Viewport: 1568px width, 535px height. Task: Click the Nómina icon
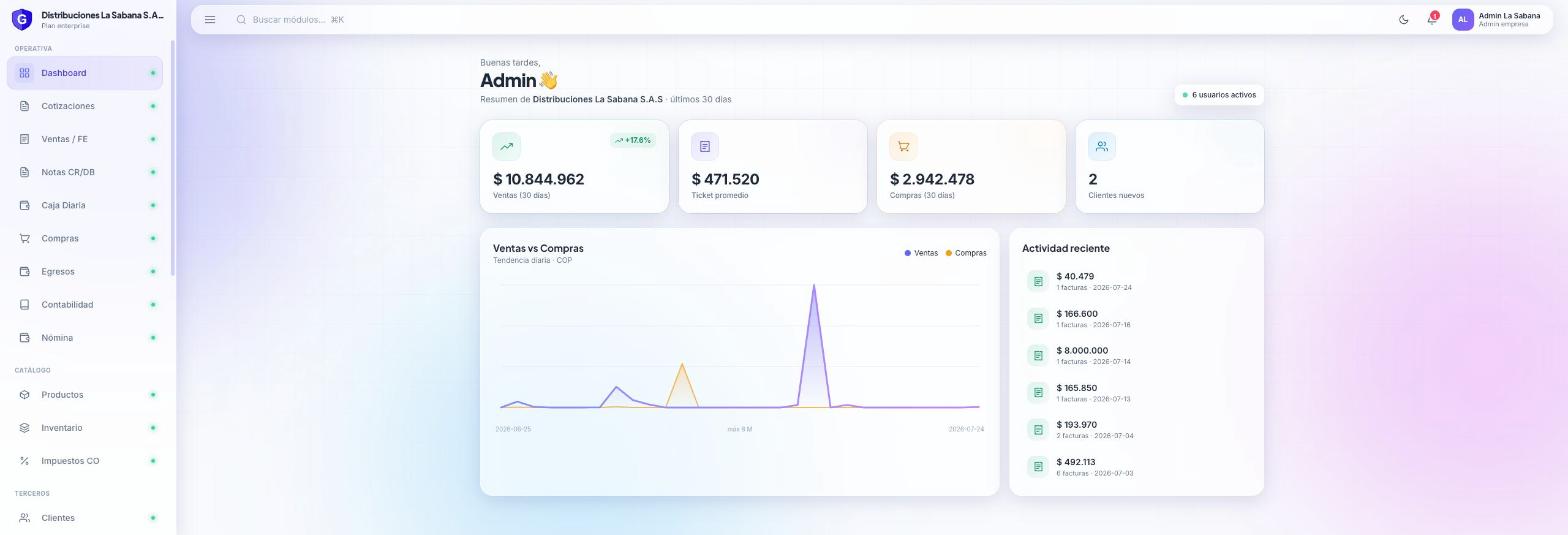point(24,338)
